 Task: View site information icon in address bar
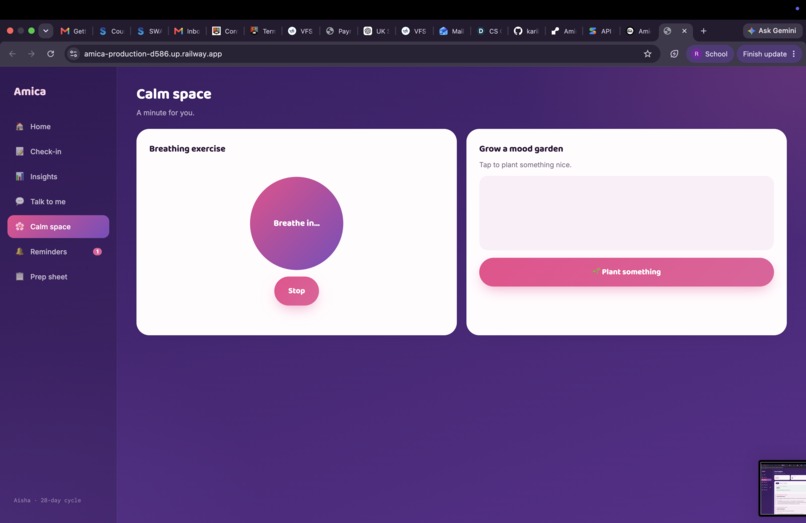click(74, 53)
